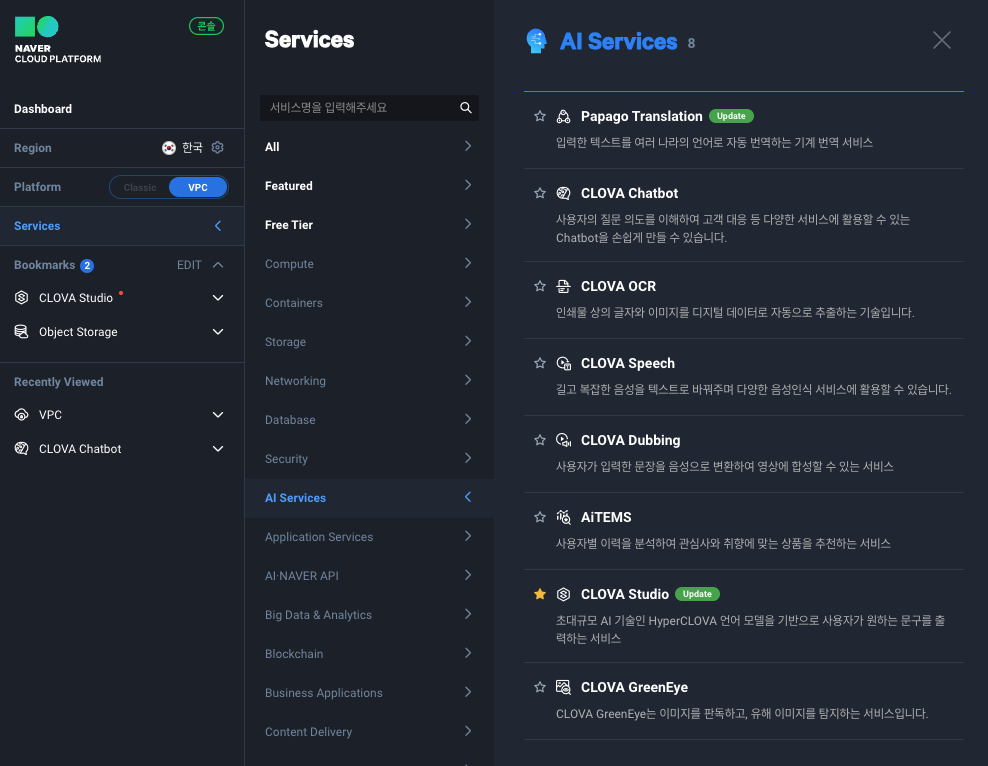Go to the Dashboard

pos(43,109)
